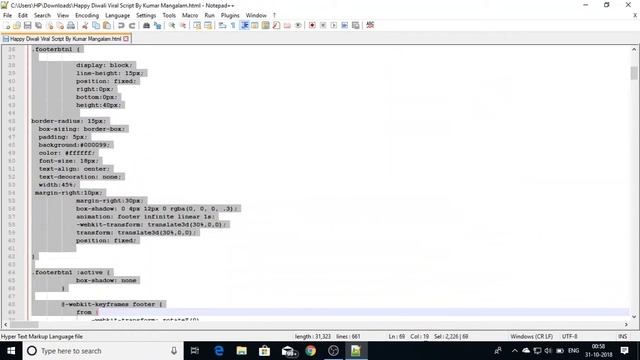The height and width of the screenshot is (360, 640).
Task: Toggle show all characters icon
Action: [233, 25]
